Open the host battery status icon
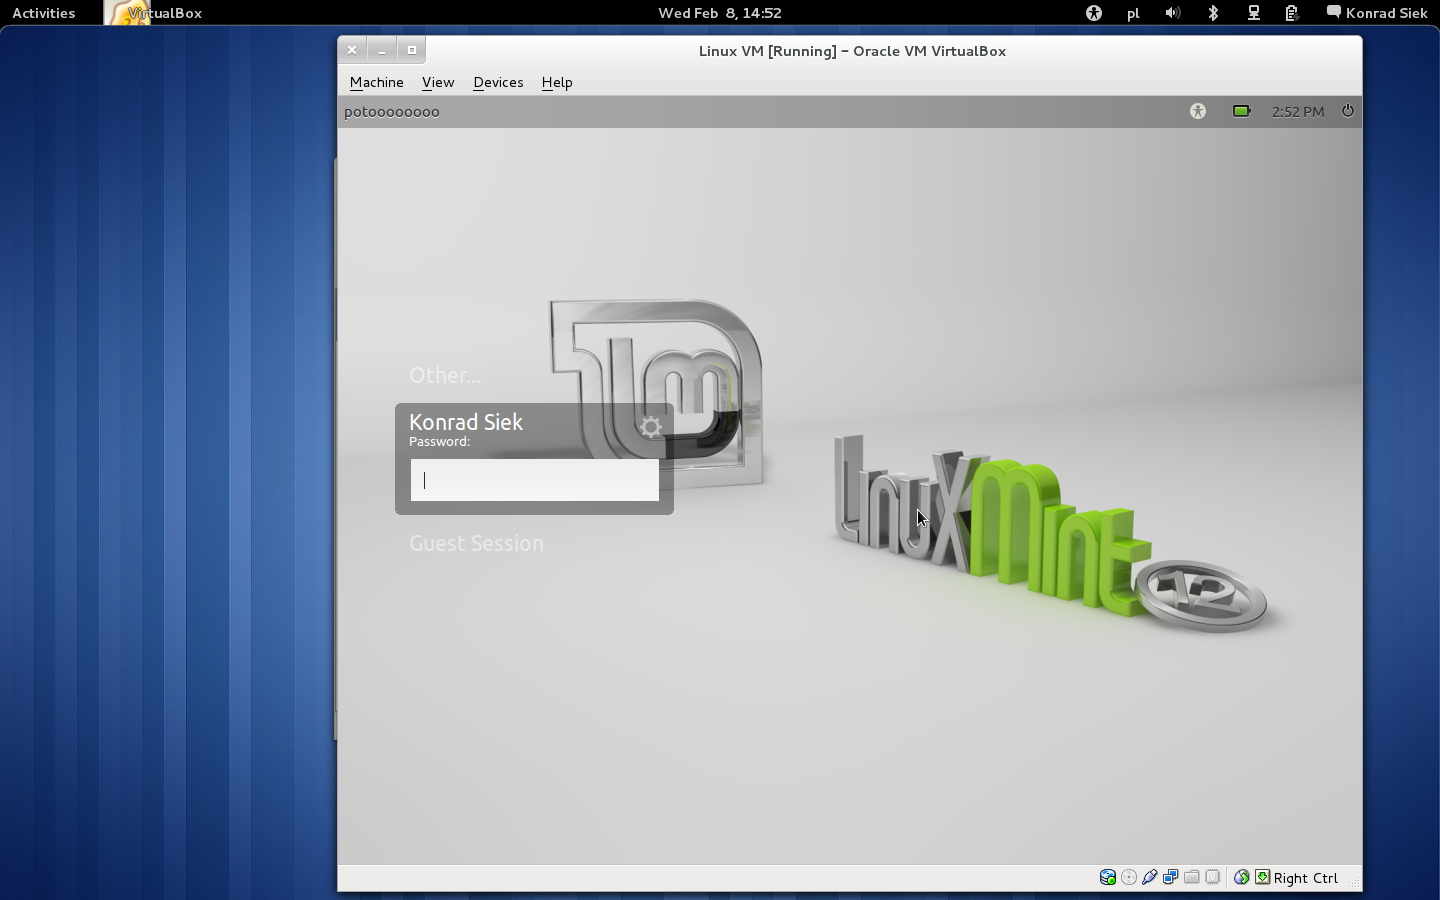 point(1292,13)
